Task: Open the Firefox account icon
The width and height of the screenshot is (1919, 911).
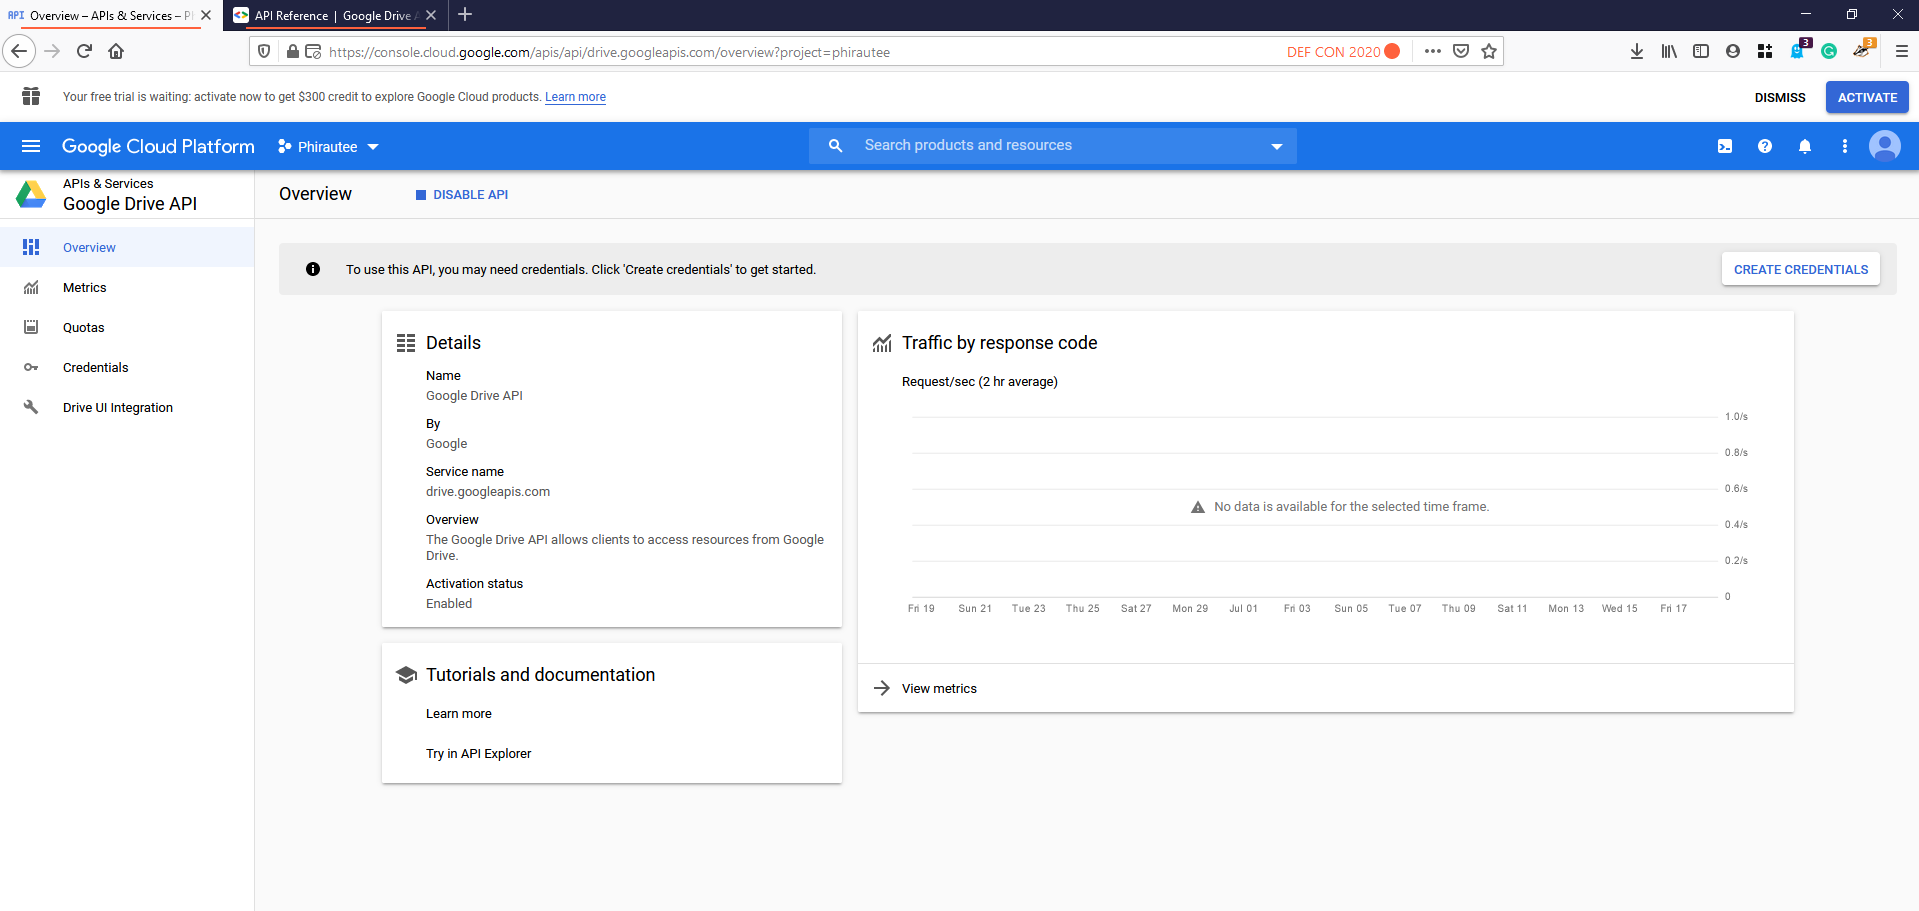Action: pyautogui.click(x=1733, y=51)
